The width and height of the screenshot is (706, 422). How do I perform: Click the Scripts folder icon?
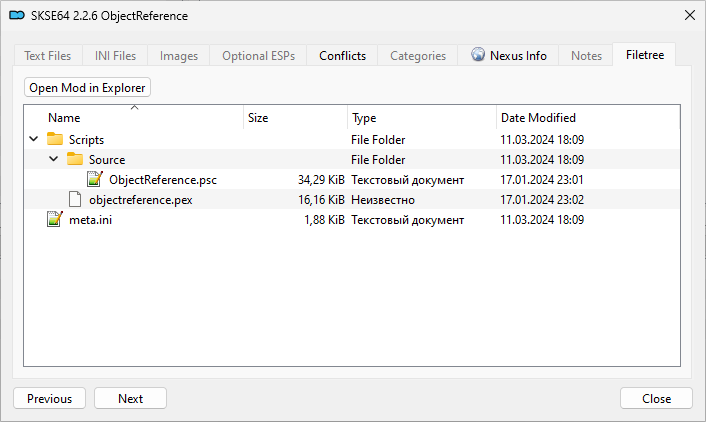click(55, 139)
